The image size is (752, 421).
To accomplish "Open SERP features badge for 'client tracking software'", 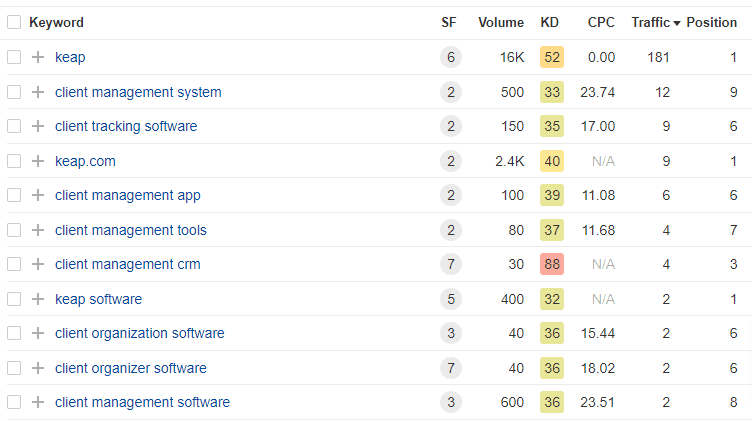I will (x=451, y=126).
